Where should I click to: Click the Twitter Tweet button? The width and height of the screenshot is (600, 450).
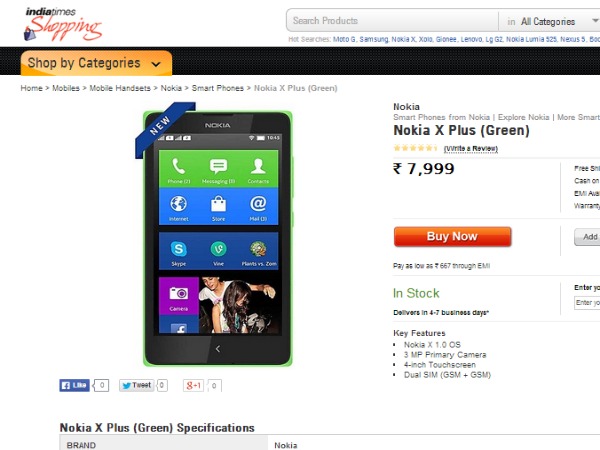click(136, 385)
